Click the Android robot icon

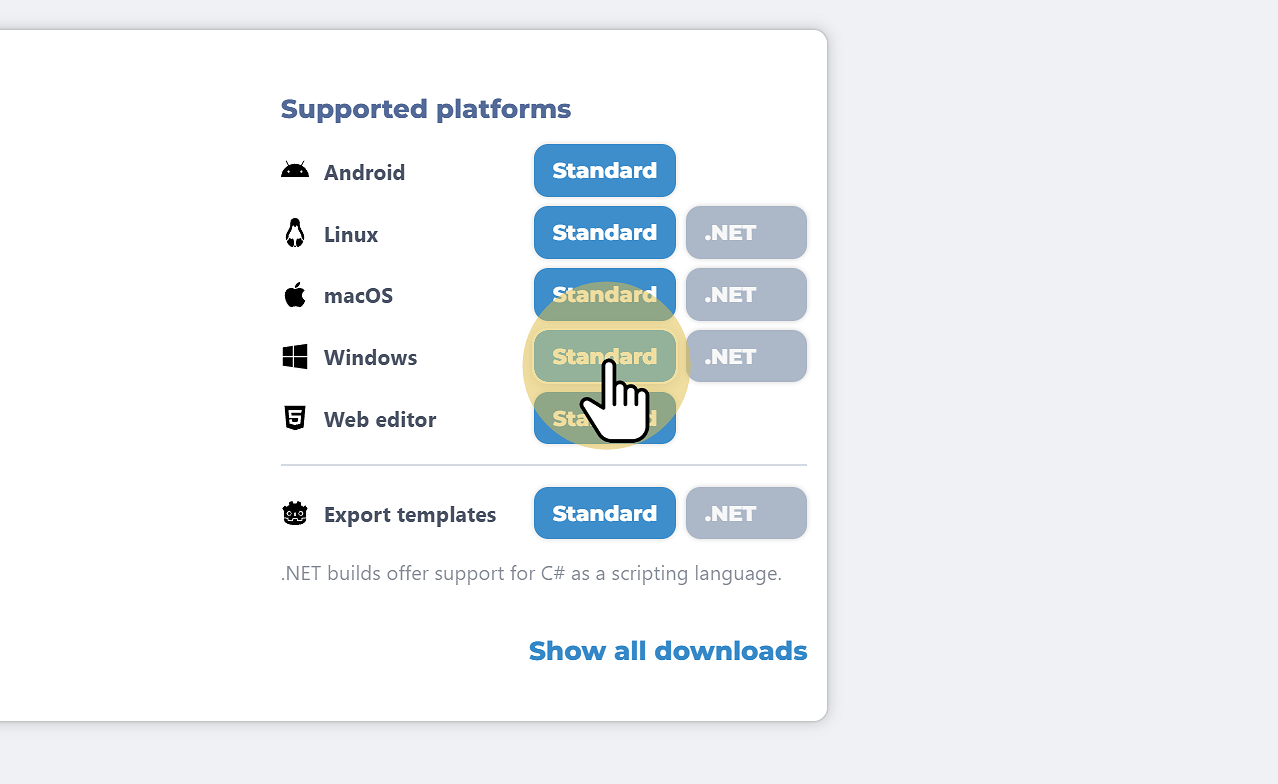coord(295,171)
